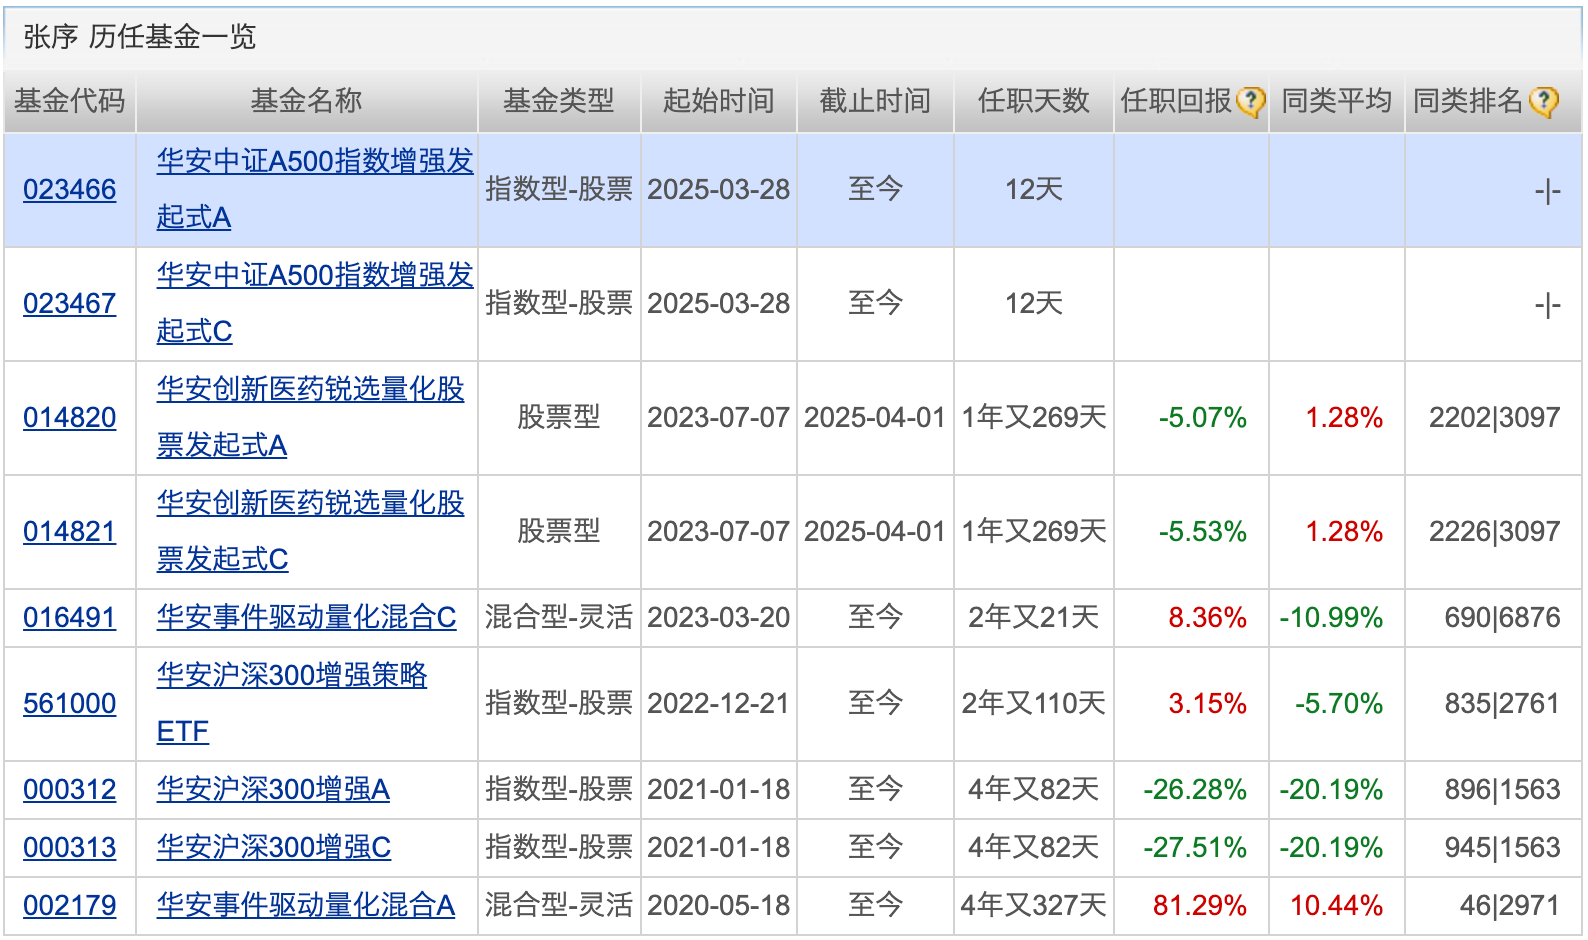
Task: Click the 2020-05-18 start date cell
Action: 719,905
